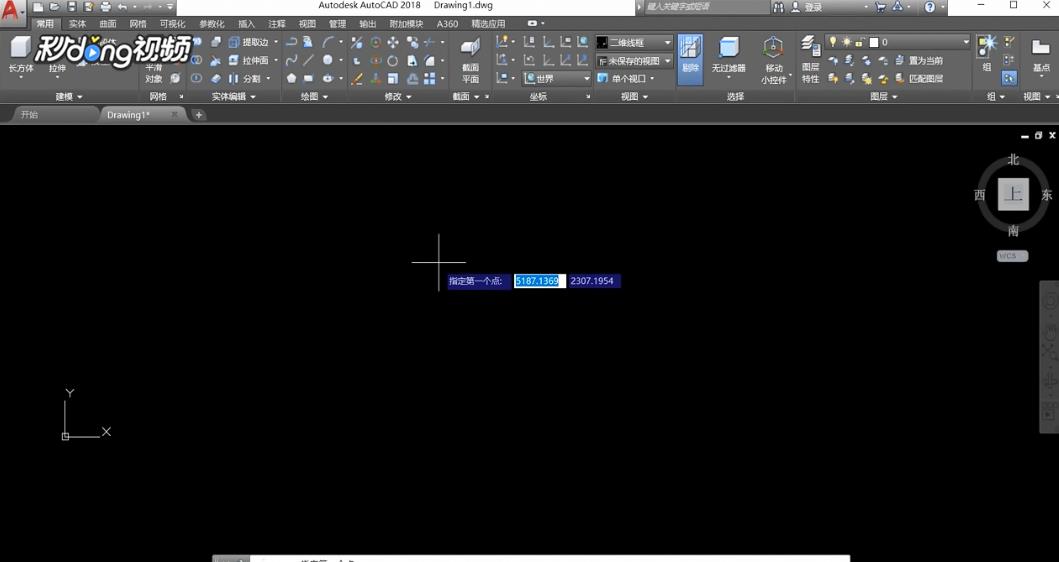The width and height of the screenshot is (1059, 562).
Task: Select the Array grid tool in 修改 panel
Action: (x=430, y=78)
